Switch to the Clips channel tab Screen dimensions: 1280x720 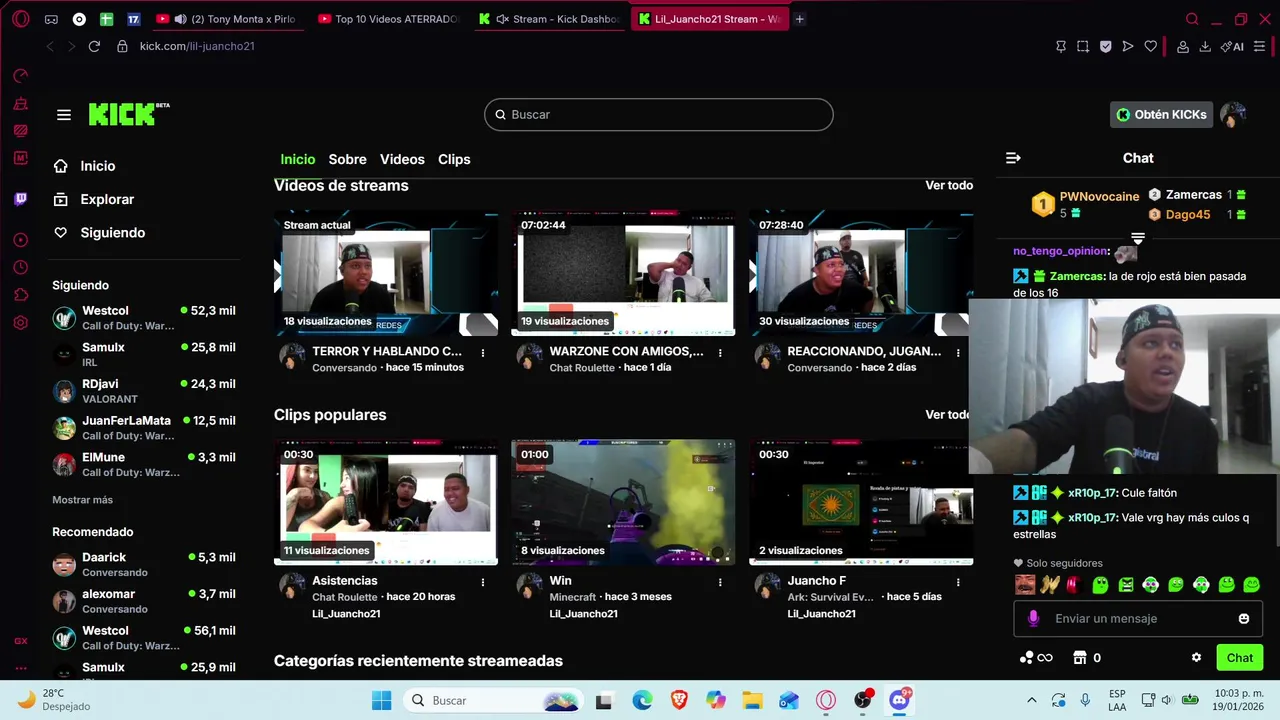point(454,159)
